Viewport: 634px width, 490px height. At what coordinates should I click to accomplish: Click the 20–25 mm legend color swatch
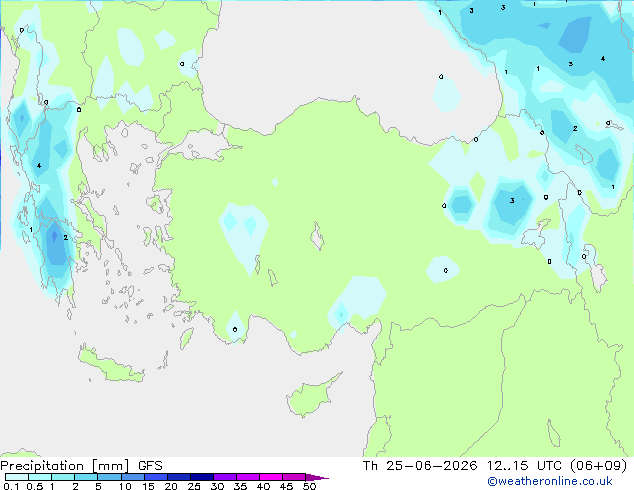click(x=179, y=477)
